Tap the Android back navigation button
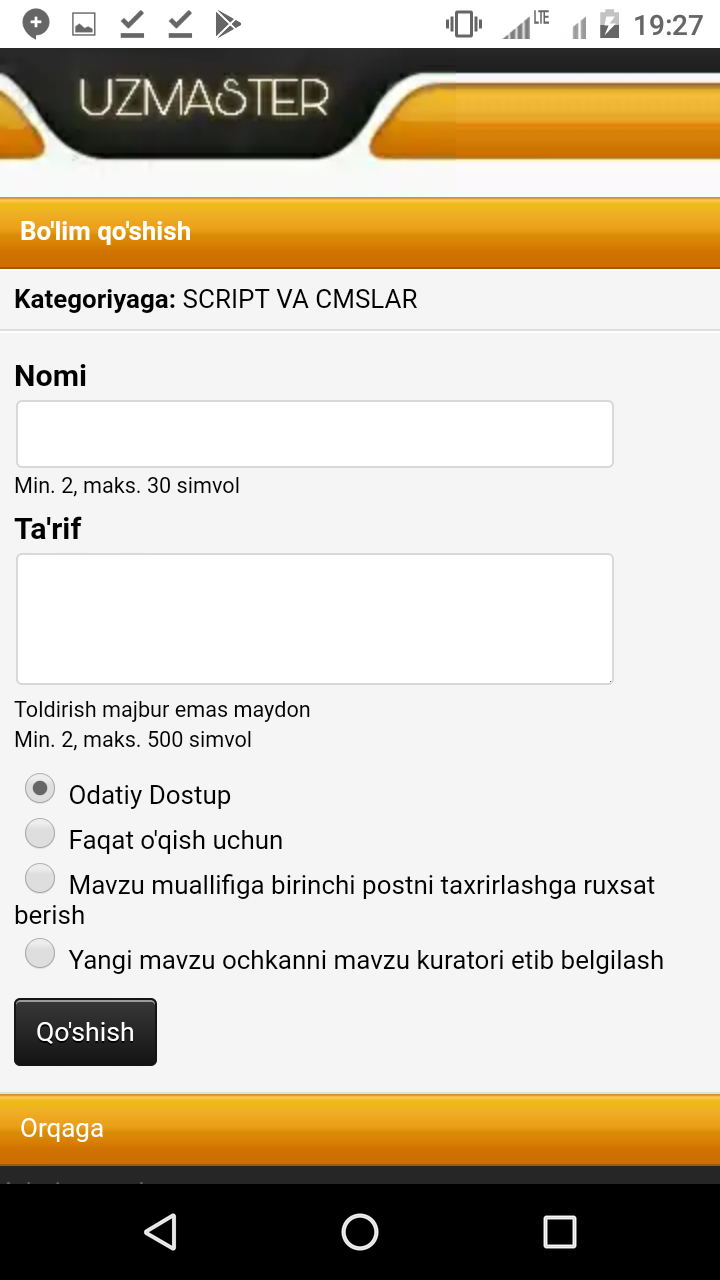Screen dimensions: 720x1280 click(x=160, y=1232)
